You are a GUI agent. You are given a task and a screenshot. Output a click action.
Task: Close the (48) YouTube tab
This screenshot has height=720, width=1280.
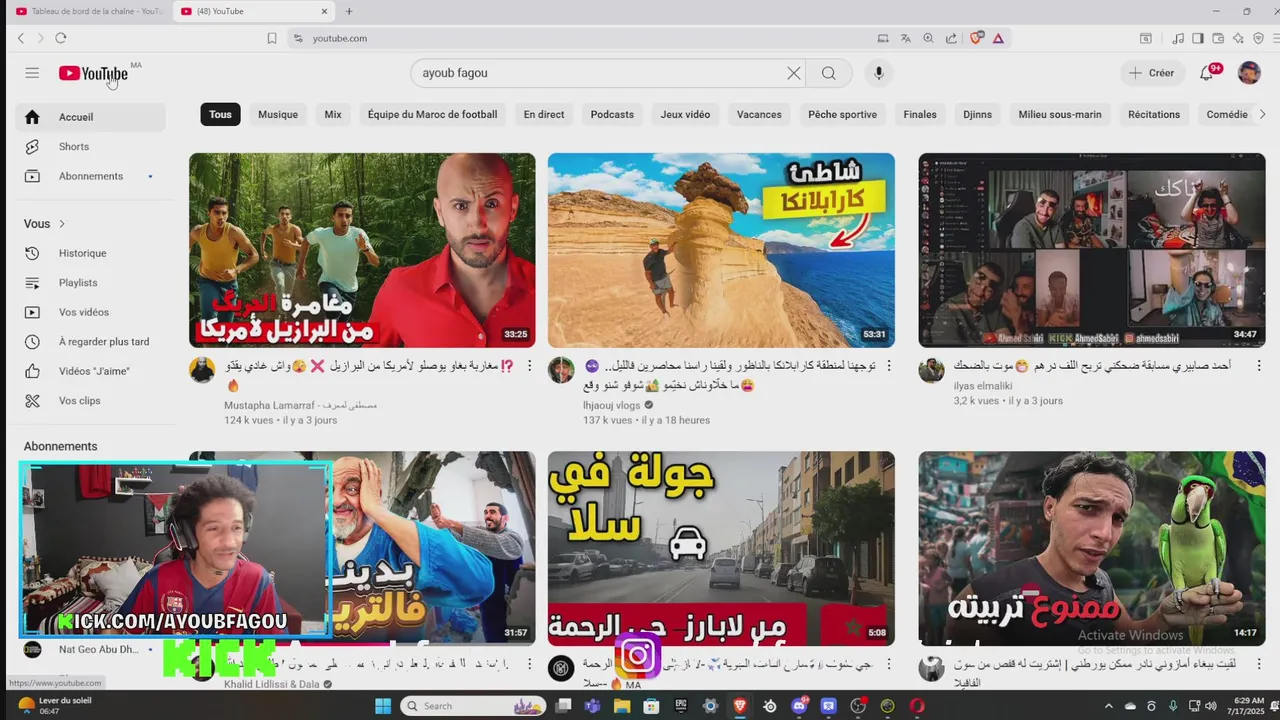[324, 11]
